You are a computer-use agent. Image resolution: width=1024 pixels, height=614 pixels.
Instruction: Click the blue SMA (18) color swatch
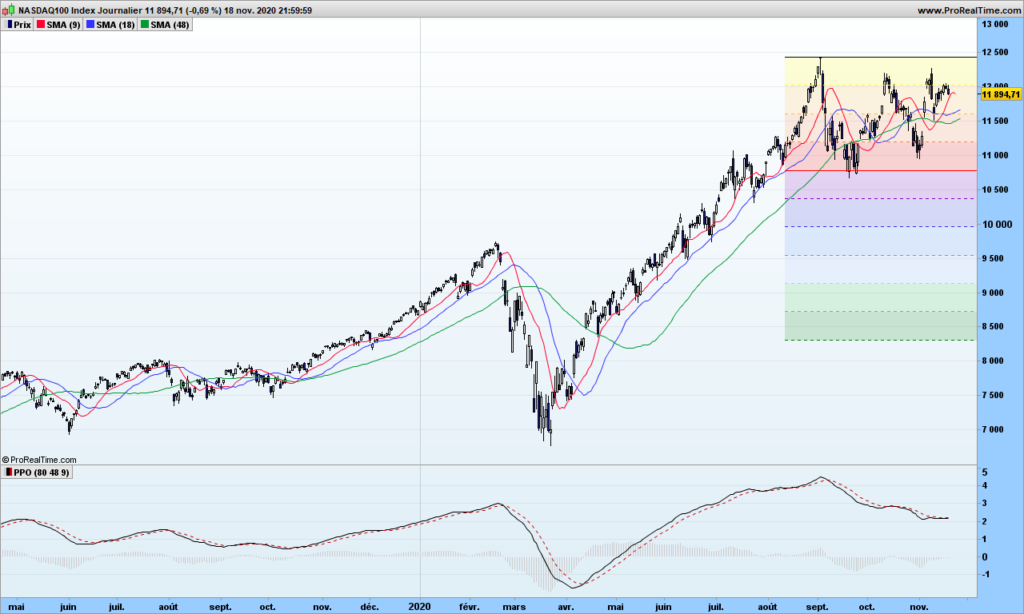[x=90, y=25]
